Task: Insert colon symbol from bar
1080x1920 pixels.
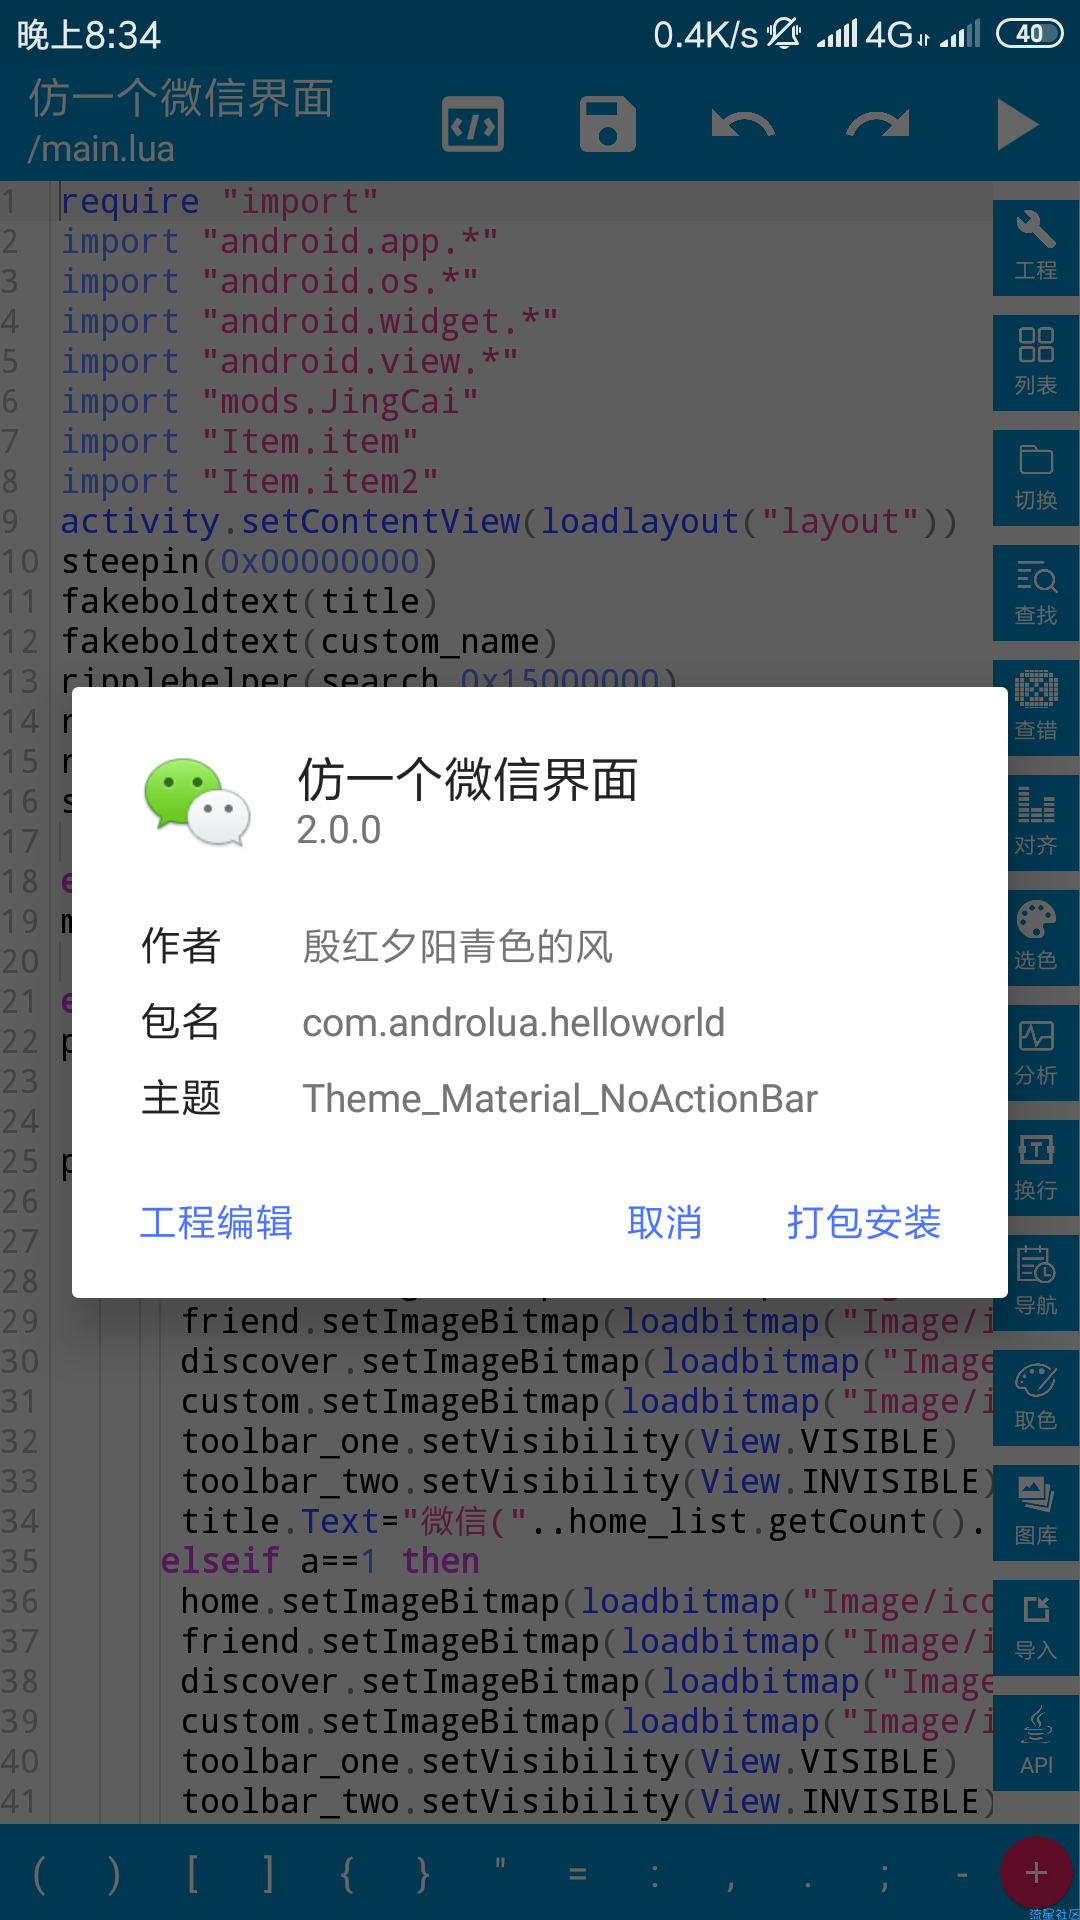Action: pyautogui.click(x=654, y=1873)
